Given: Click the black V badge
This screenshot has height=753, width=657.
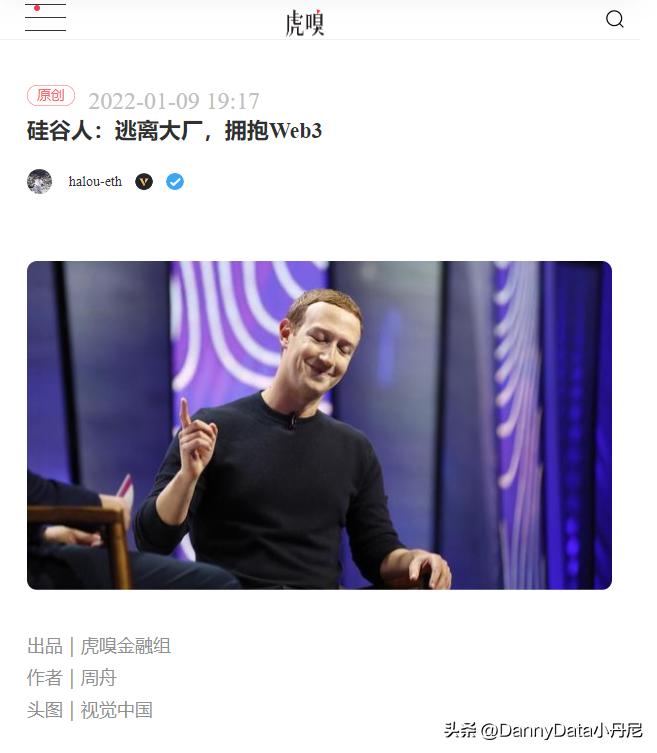Looking at the screenshot, I should coord(144,182).
